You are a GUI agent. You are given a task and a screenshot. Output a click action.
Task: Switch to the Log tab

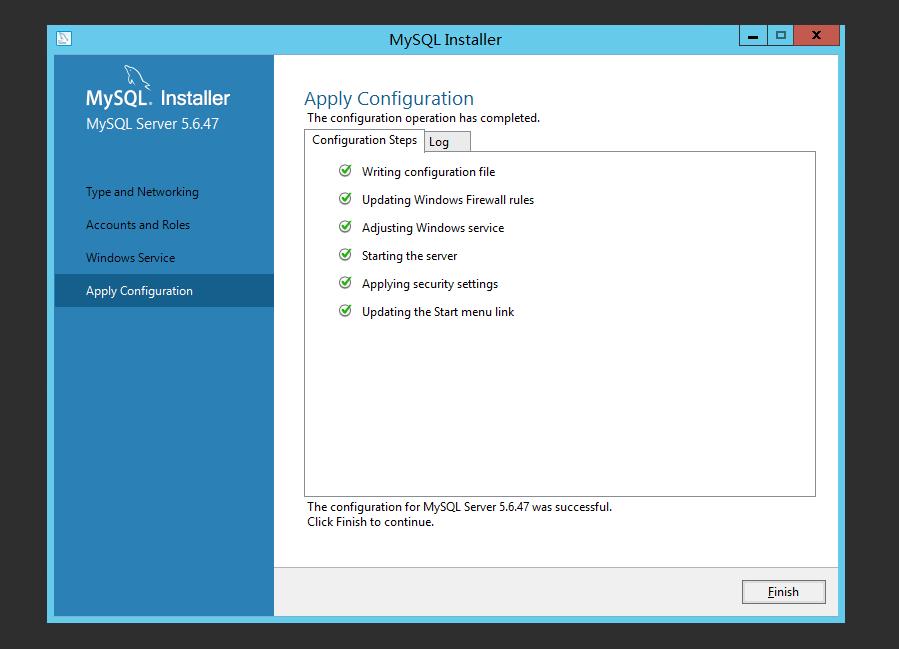point(447,142)
